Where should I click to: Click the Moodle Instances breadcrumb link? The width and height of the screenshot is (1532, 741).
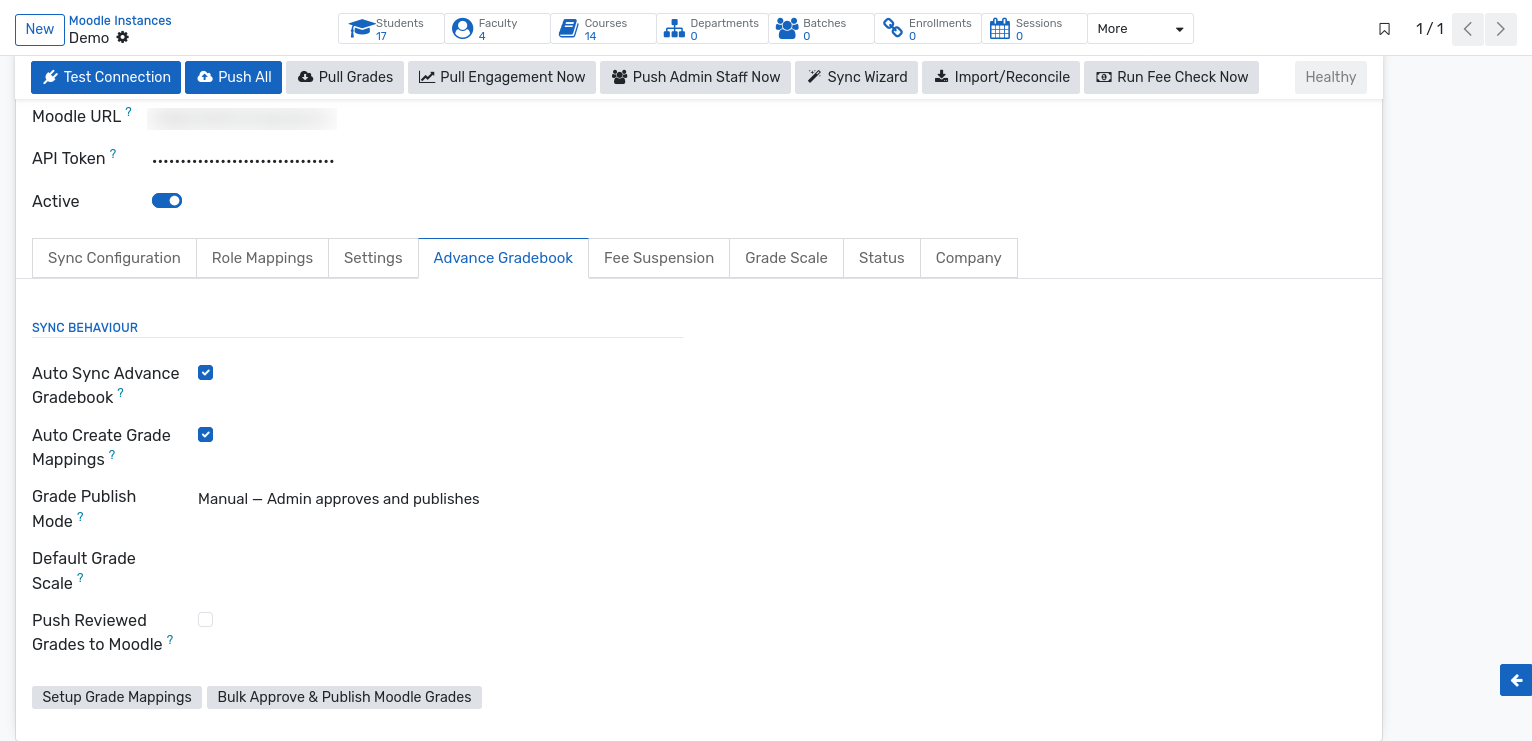coord(120,21)
